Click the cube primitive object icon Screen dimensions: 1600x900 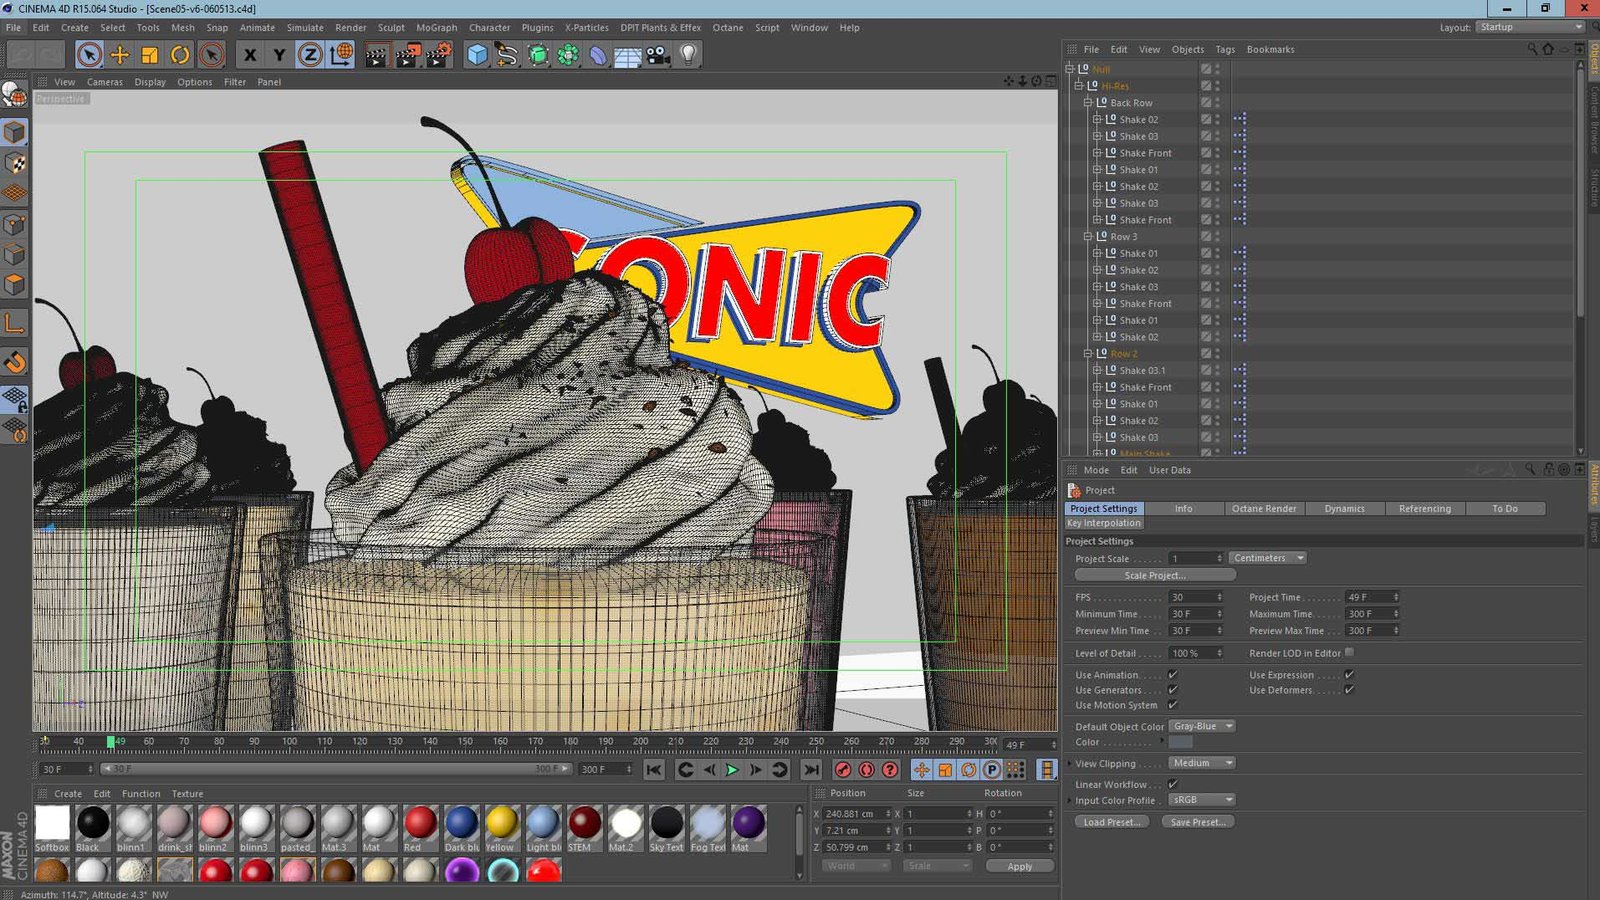(x=477, y=55)
